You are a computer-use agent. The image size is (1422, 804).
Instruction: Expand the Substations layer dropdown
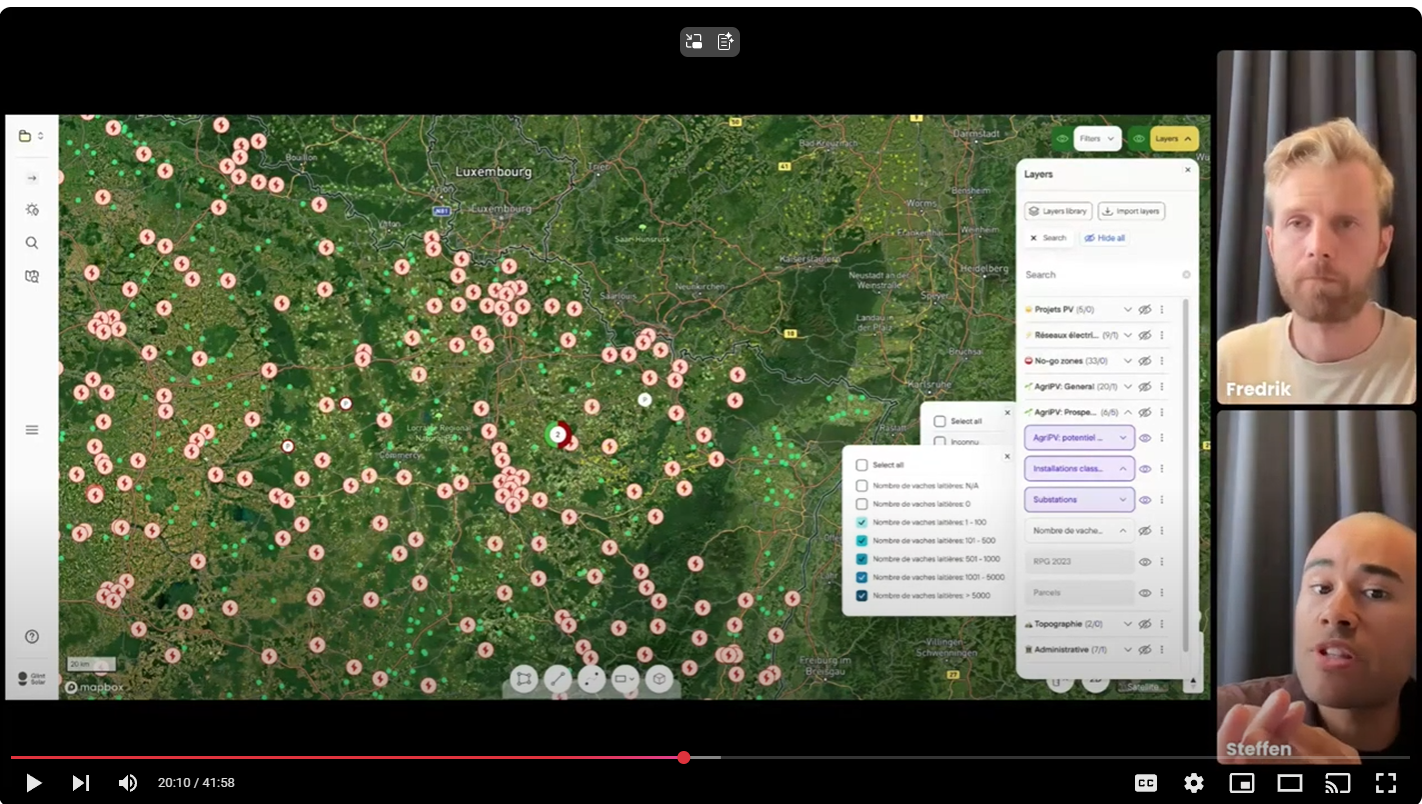tap(1123, 500)
